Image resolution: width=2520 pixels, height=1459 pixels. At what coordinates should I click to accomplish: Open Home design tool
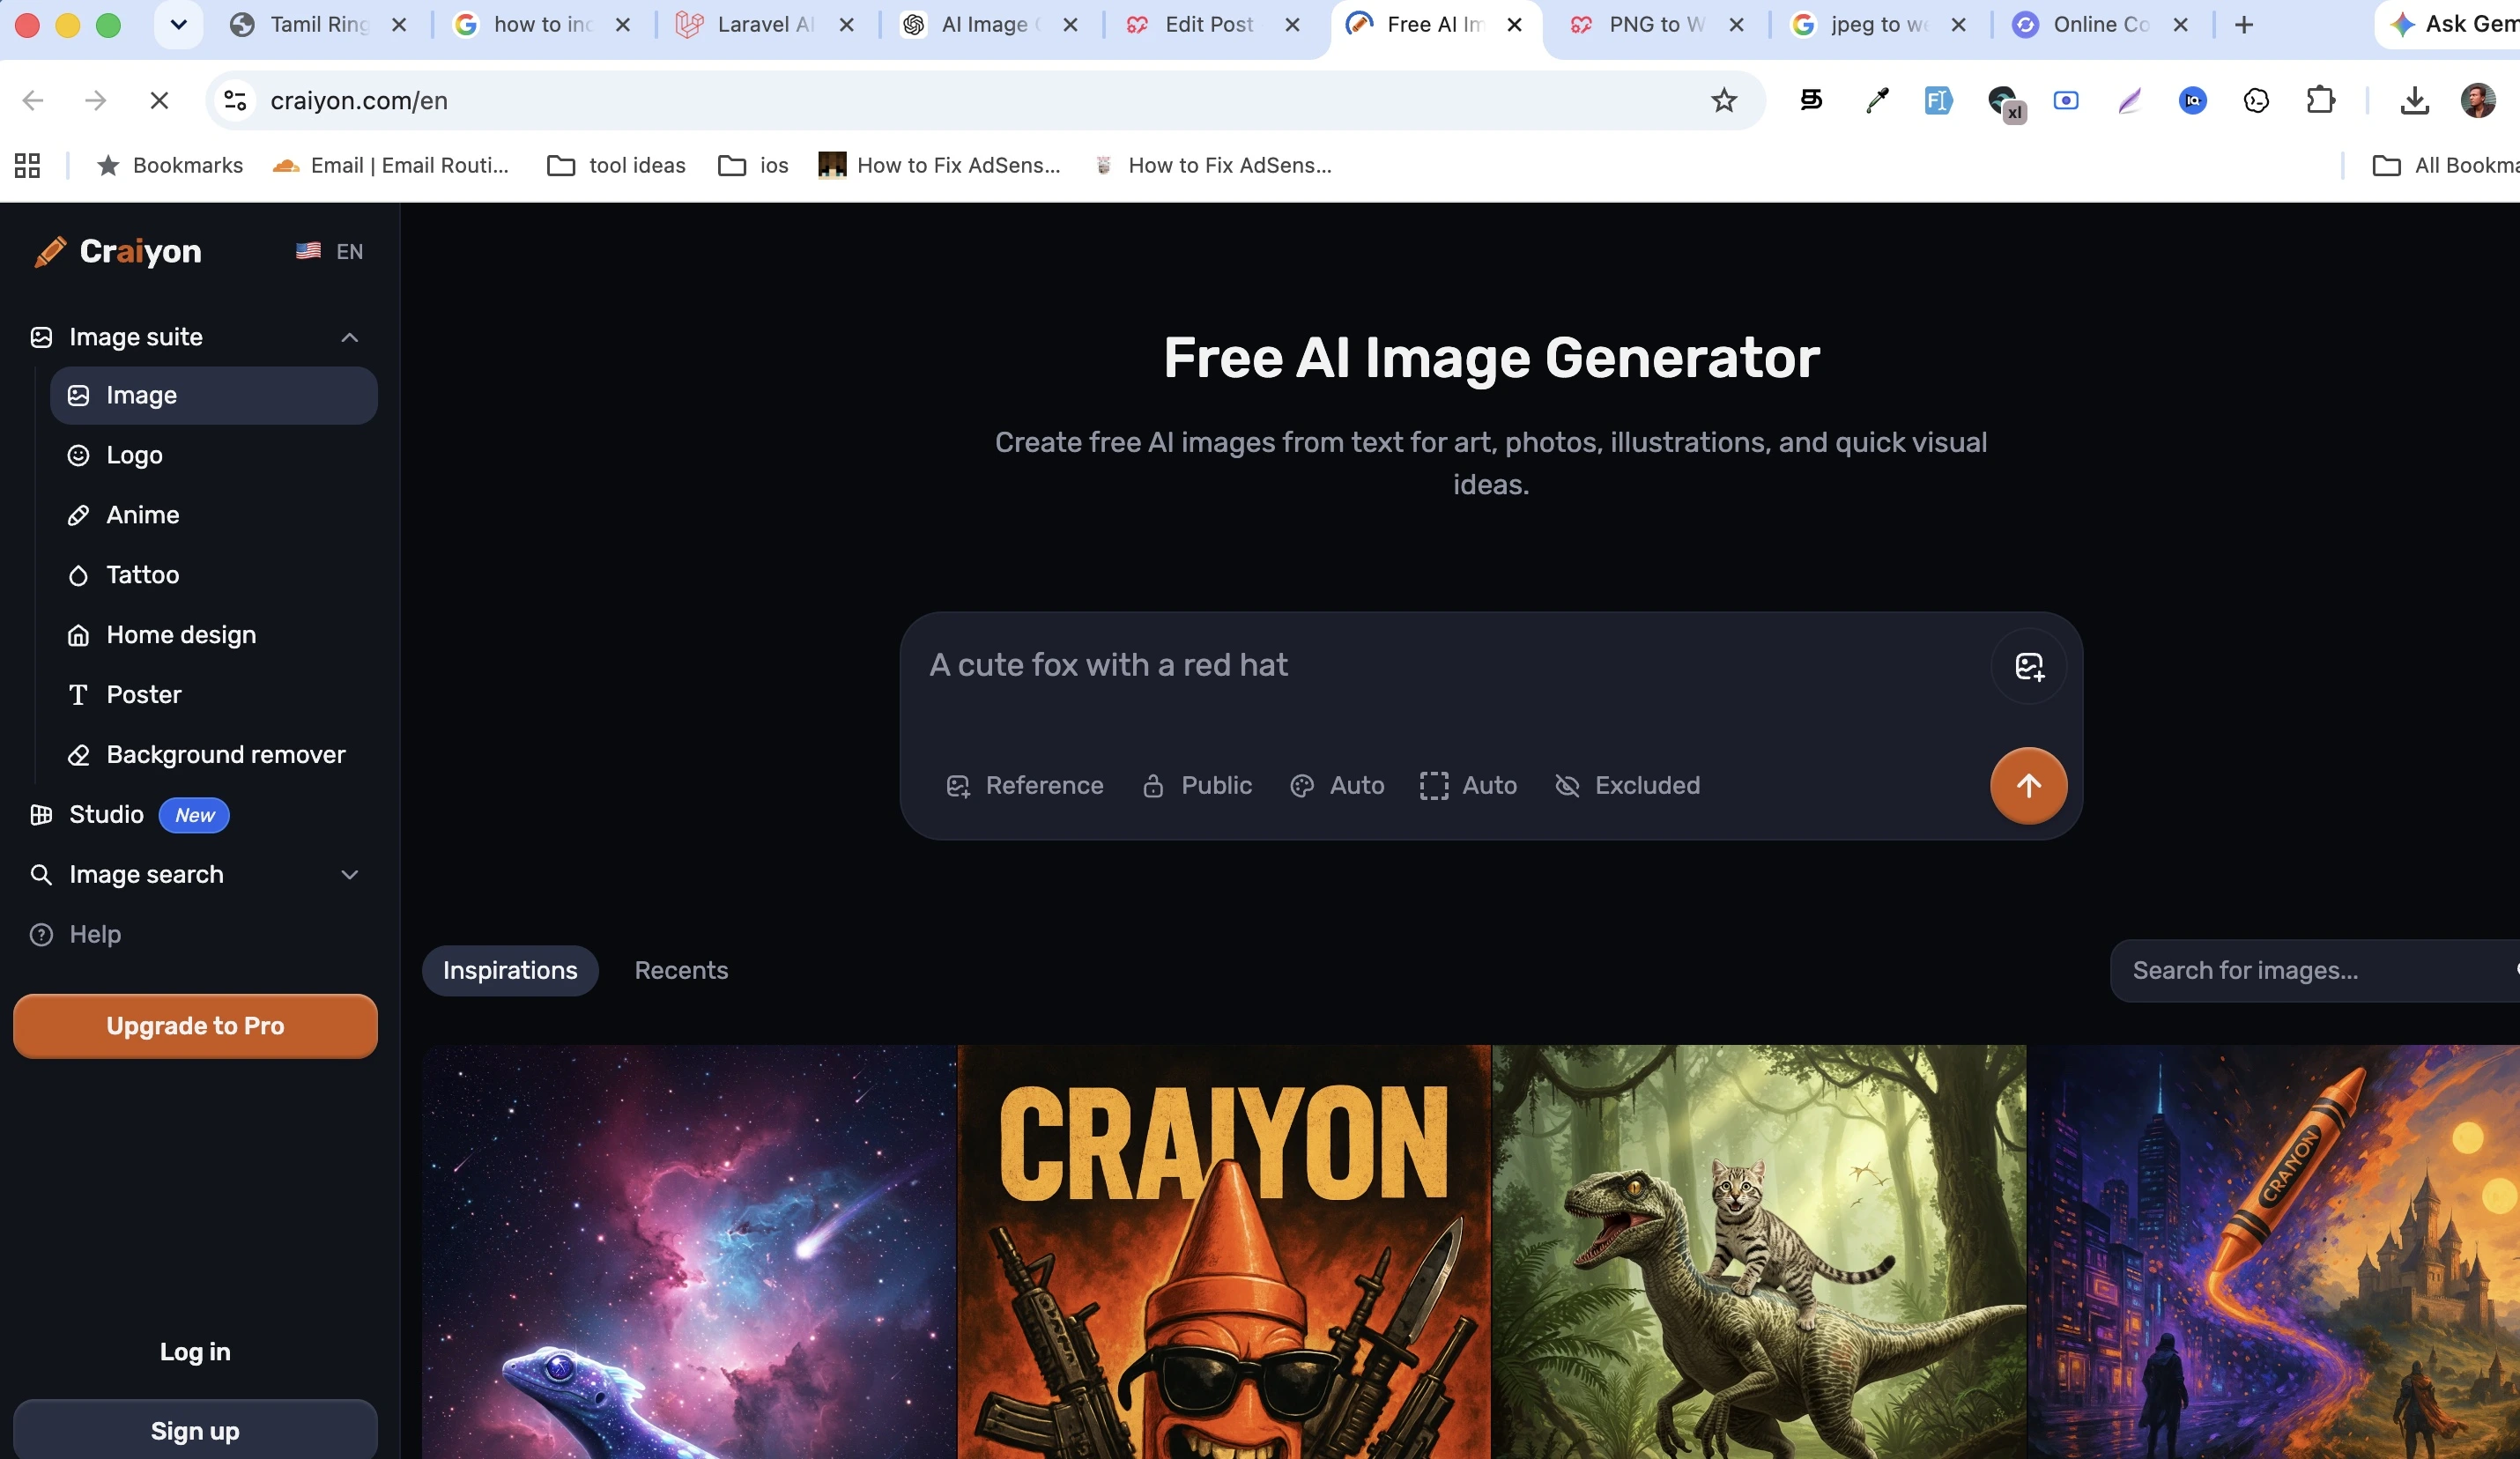(214, 635)
